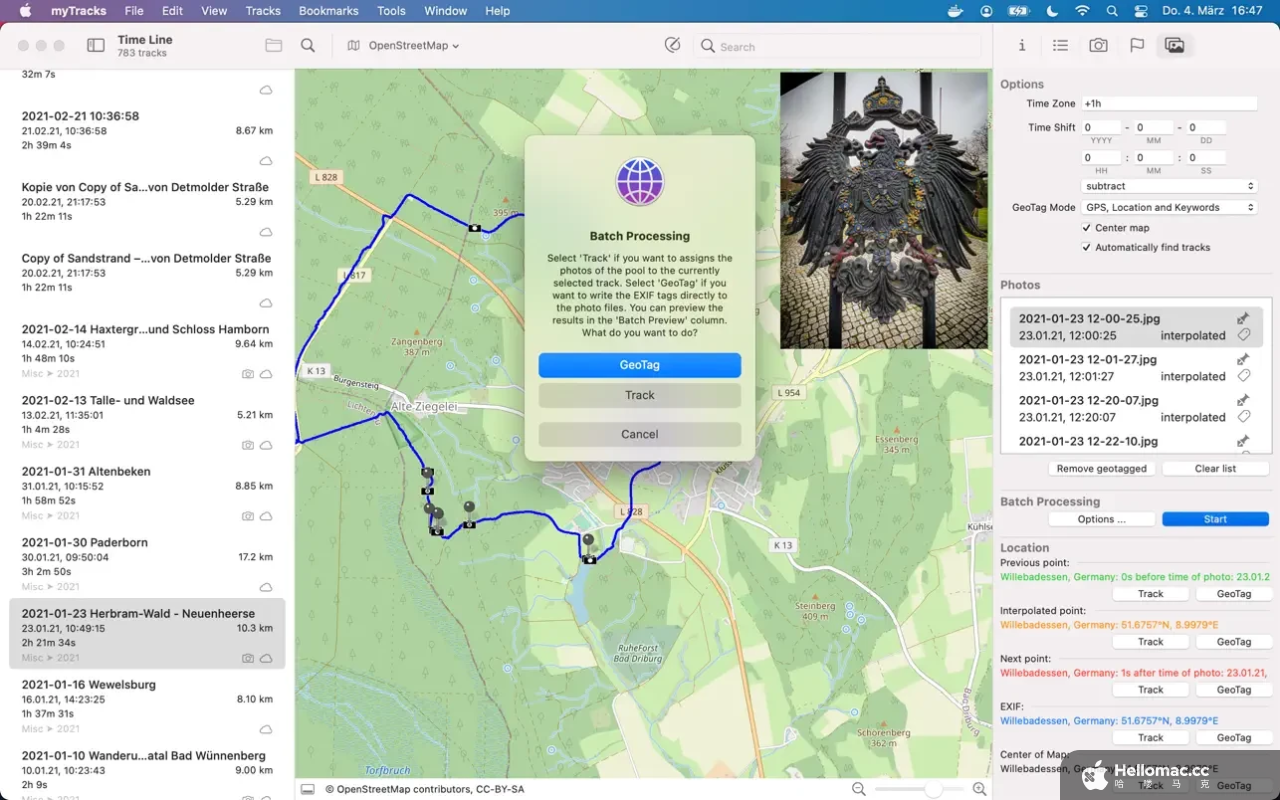Open the Tracks menu
1280x800 pixels.
(x=263, y=11)
